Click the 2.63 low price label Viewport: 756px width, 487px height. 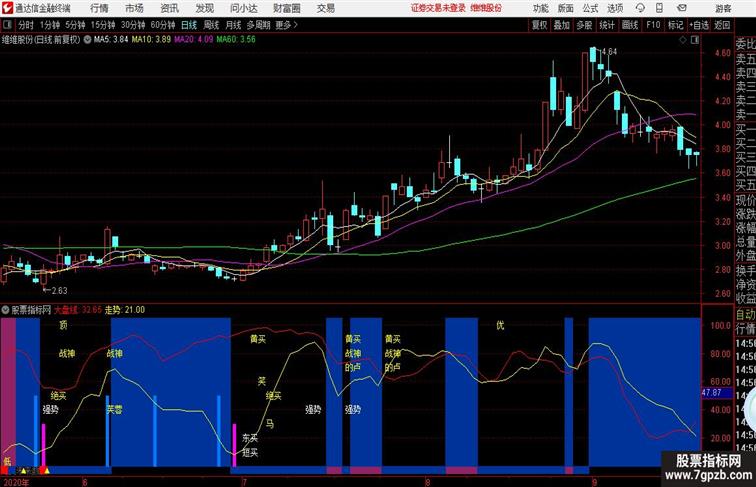59,291
